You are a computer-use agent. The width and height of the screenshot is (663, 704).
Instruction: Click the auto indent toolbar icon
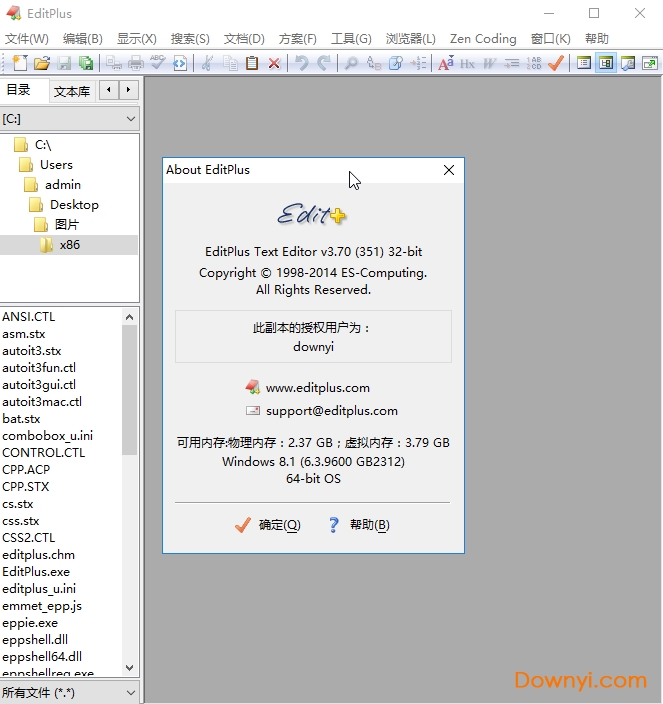[511, 63]
